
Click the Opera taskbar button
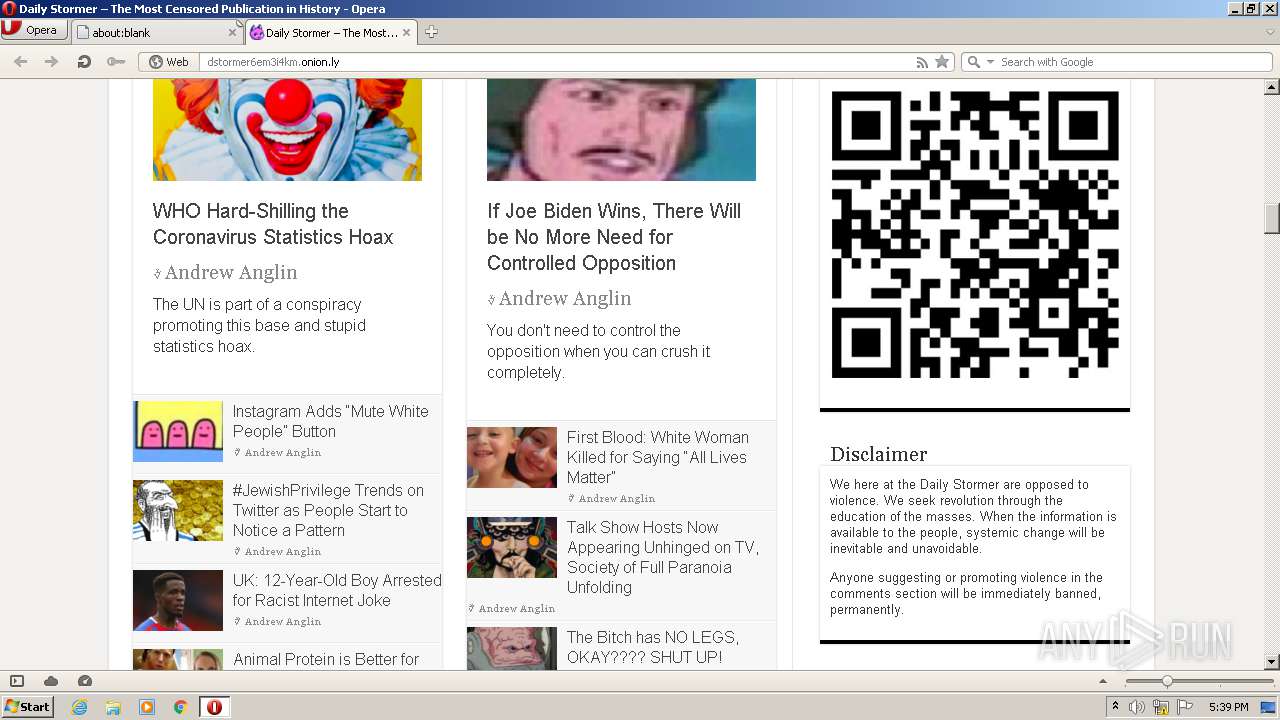click(x=214, y=707)
